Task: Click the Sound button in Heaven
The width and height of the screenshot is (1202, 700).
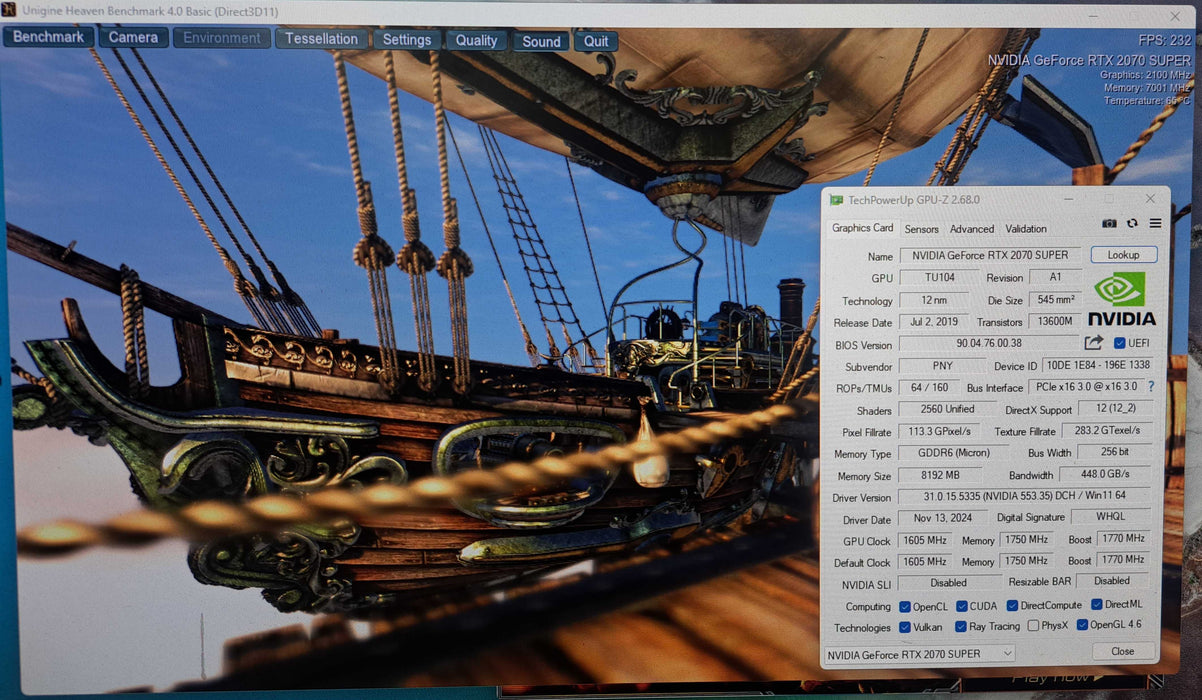Action: pyautogui.click(x=541, y=41)
